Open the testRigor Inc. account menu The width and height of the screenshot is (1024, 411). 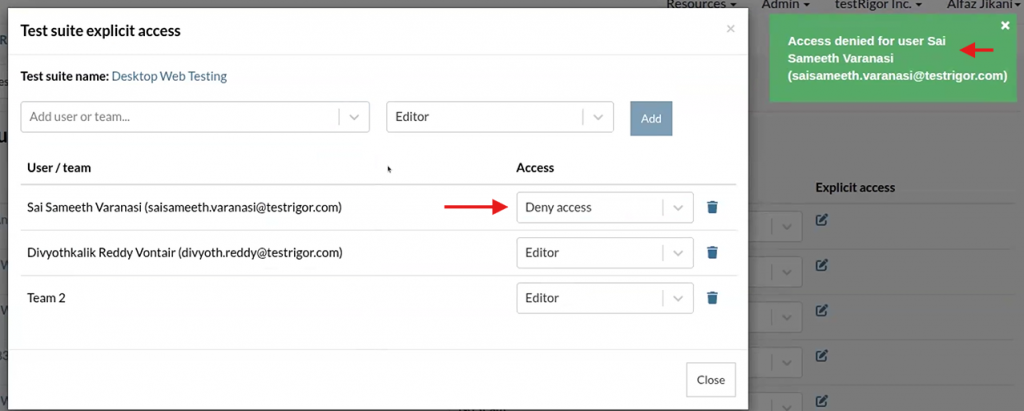(873, 5)
